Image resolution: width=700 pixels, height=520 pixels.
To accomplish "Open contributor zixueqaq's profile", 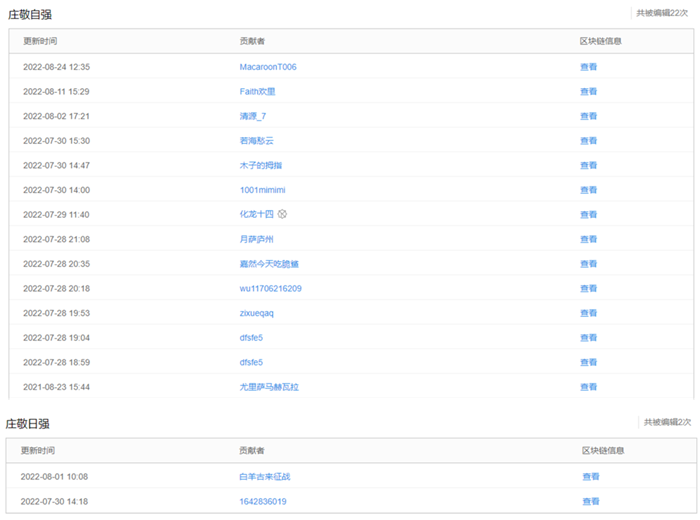I will [257, 313].
